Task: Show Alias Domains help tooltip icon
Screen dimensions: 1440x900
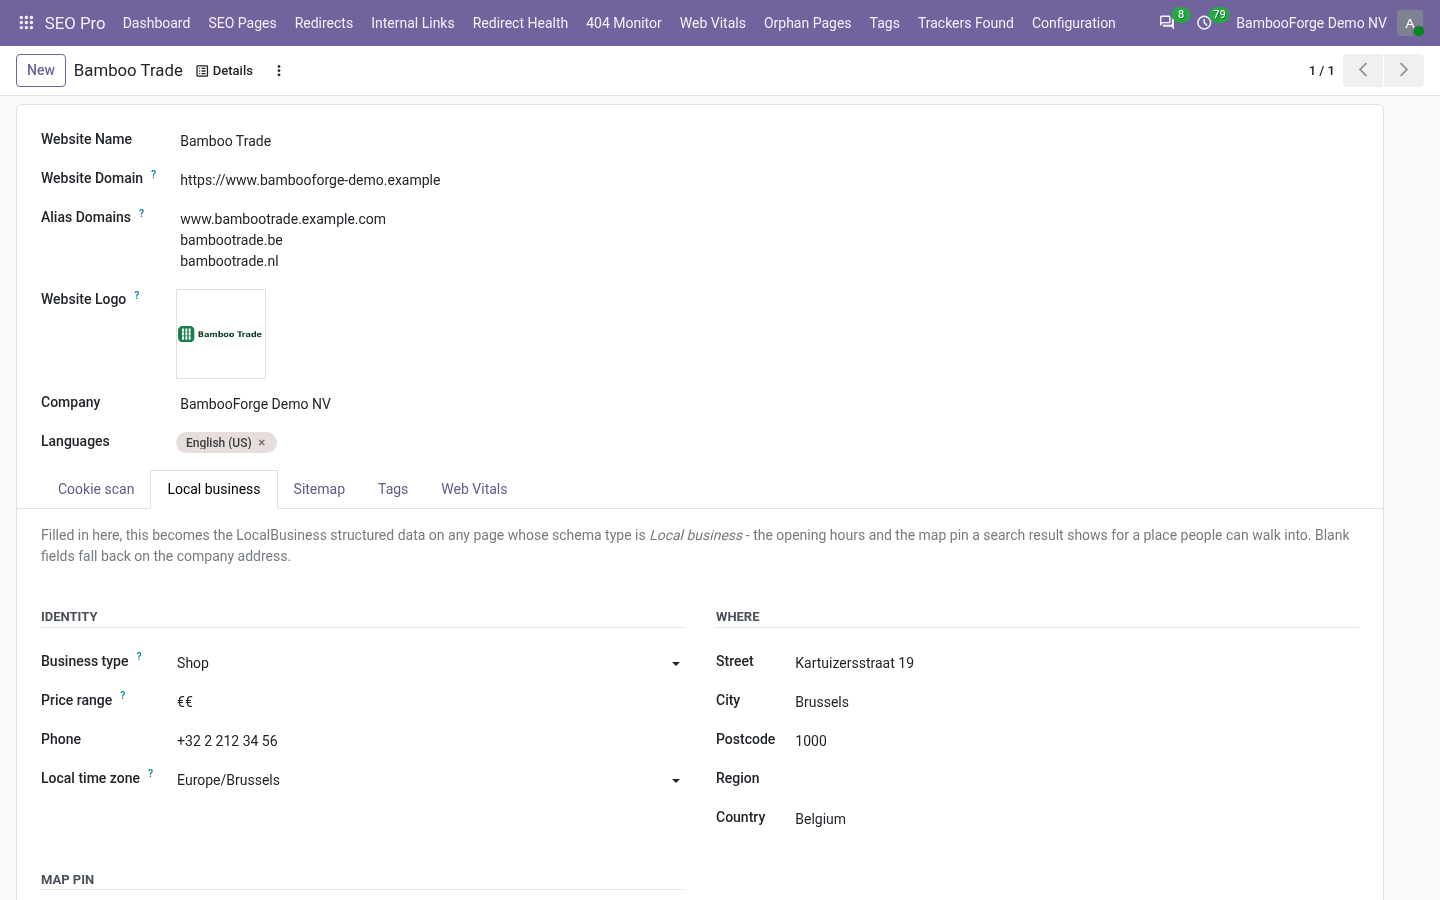Action: (x=141, y=213)
